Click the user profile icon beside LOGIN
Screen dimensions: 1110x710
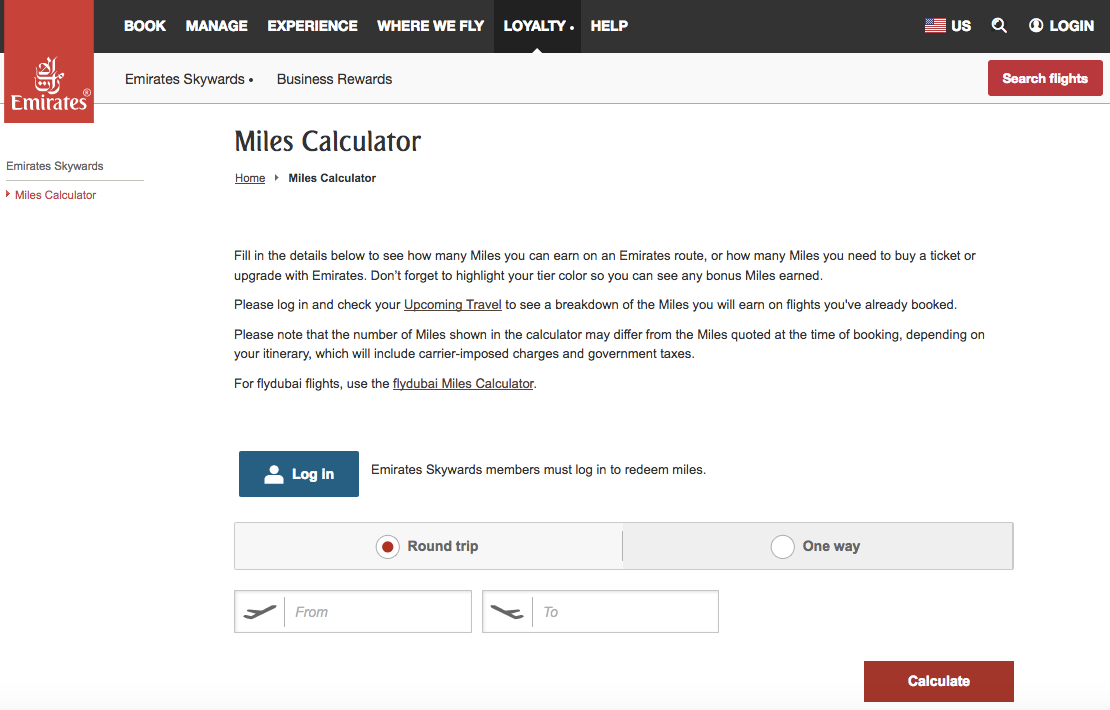[x=1036, y=26]
